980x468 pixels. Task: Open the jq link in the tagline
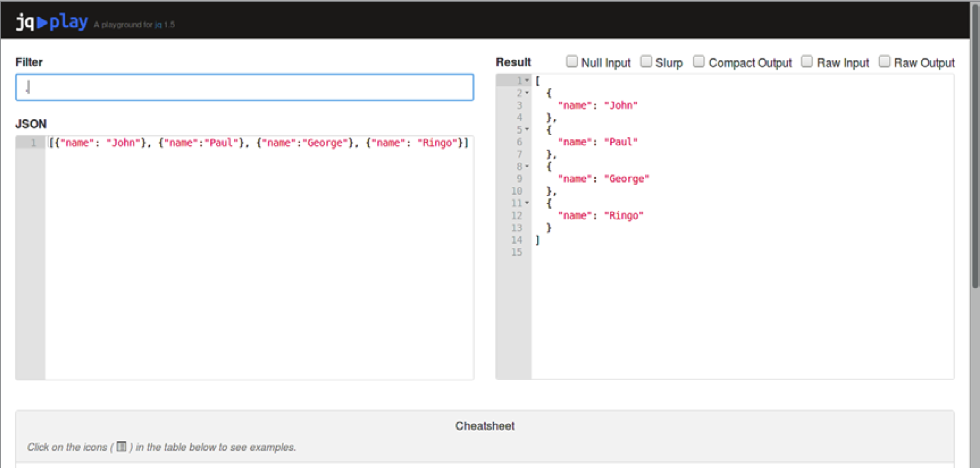[x=159, y=25]
